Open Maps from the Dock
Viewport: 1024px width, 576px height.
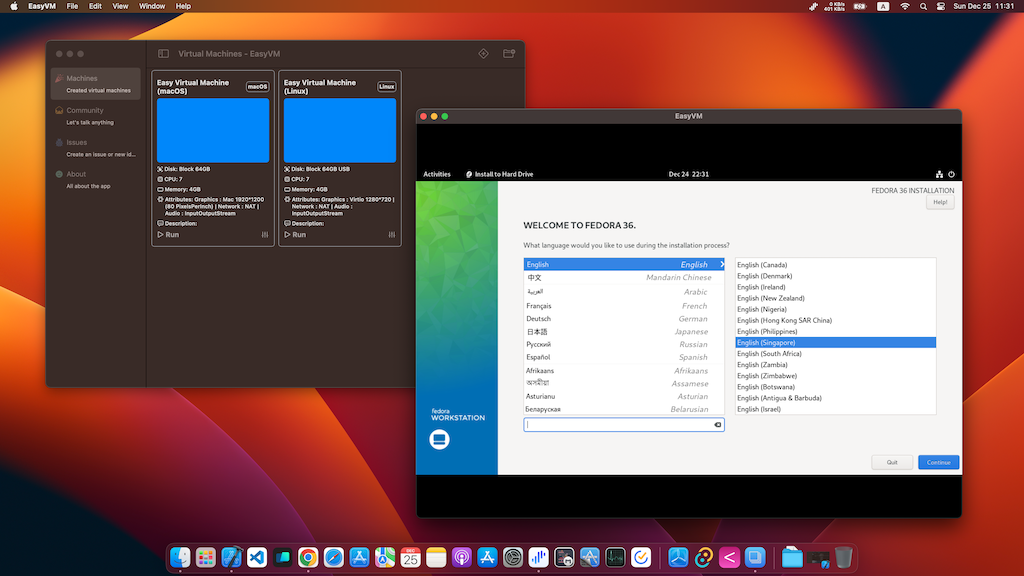385,558
